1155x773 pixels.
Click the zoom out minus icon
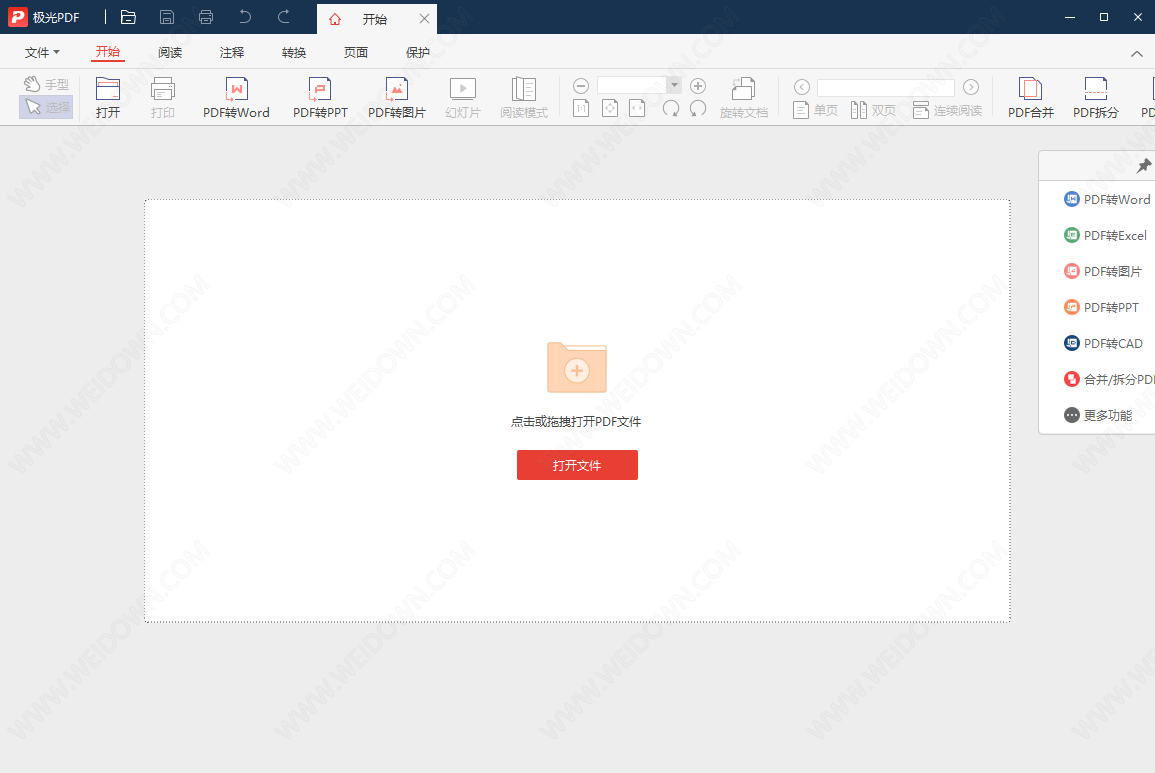click(581, 86)
